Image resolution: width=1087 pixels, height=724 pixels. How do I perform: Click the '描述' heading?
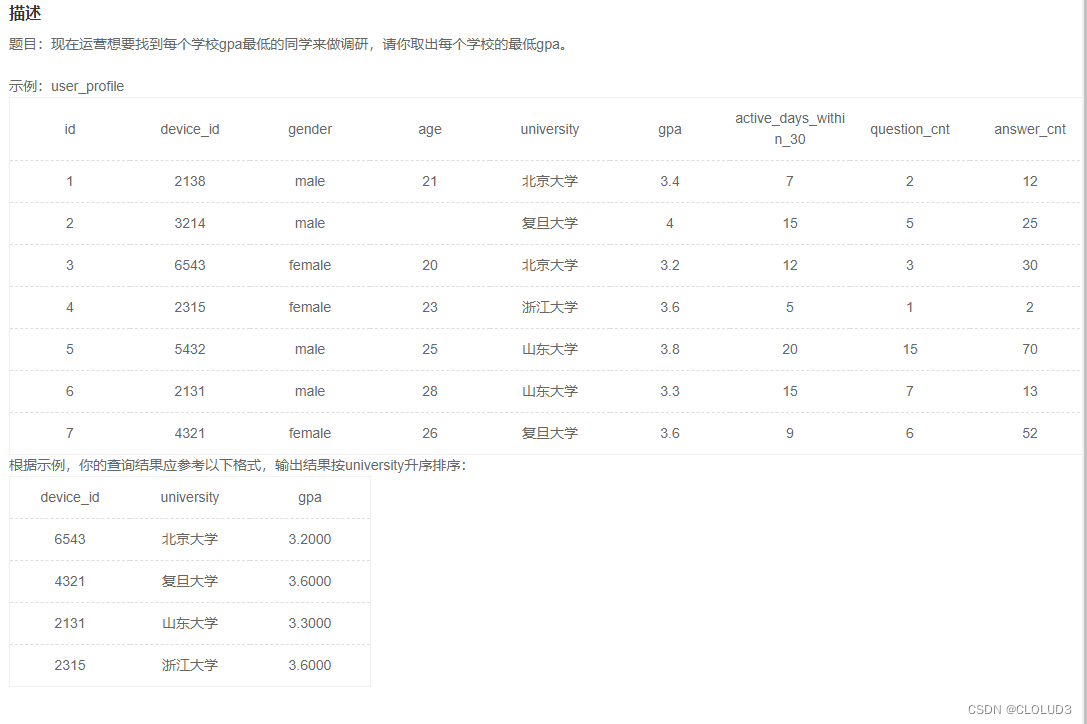25,13
